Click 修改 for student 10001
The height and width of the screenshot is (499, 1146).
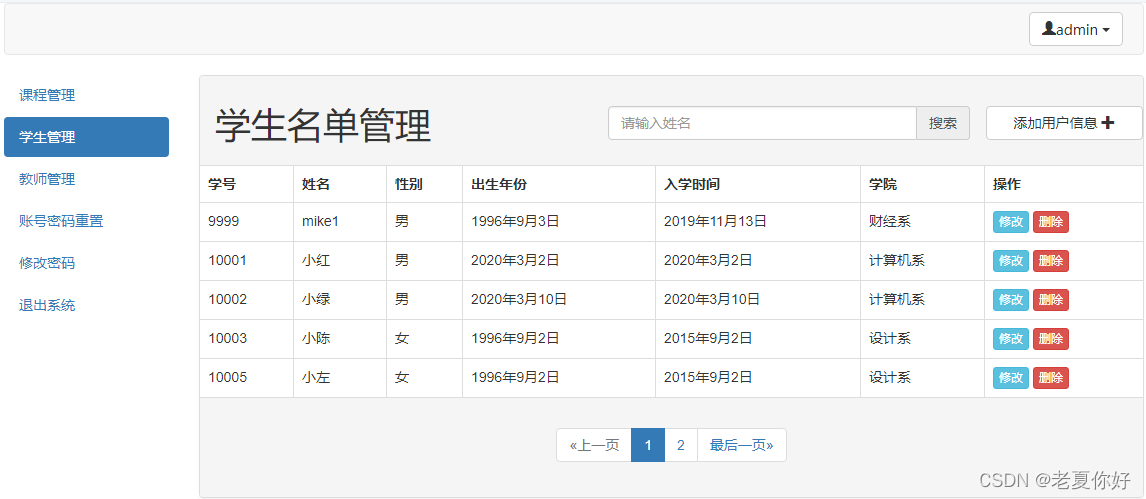(x=1011, y=260)
